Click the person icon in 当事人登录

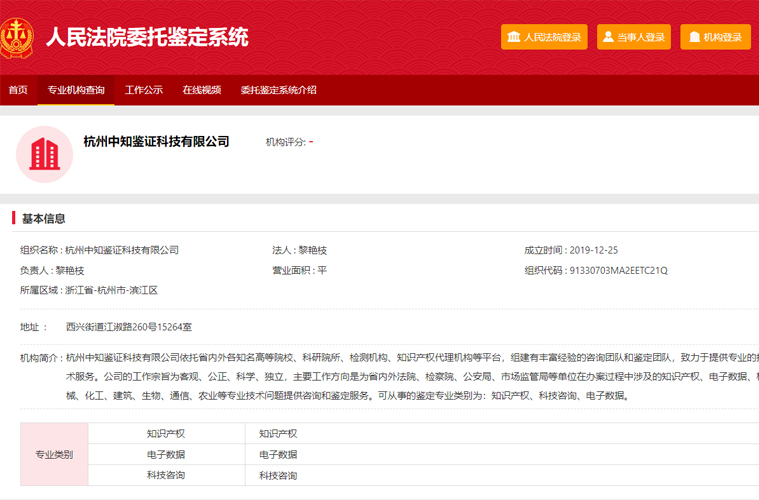(x=608, y=37)
